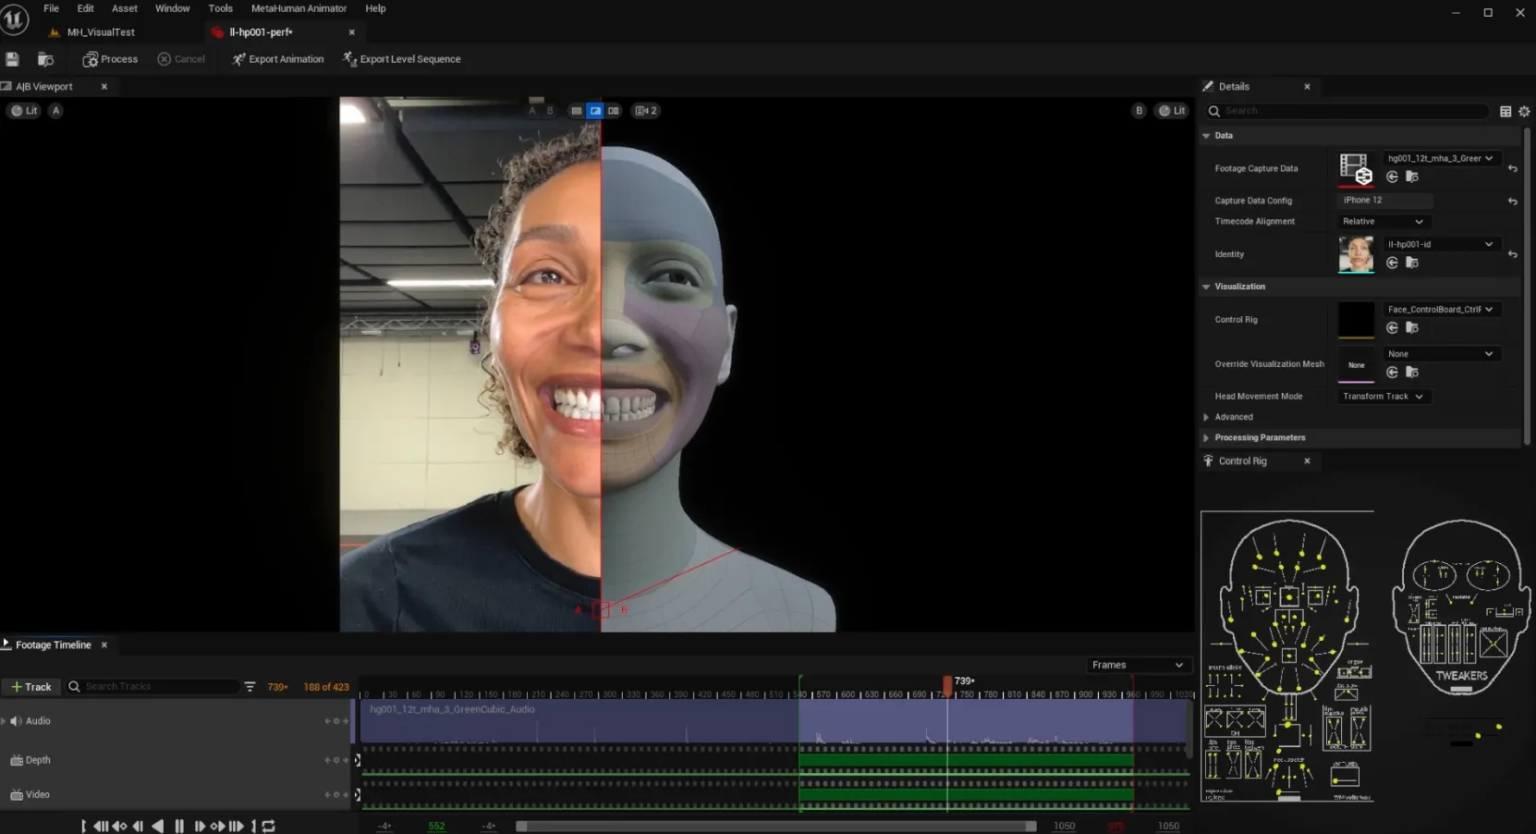Jump to next key transport button
This screenshot has width=1536, height=834.
pos(217,826)
